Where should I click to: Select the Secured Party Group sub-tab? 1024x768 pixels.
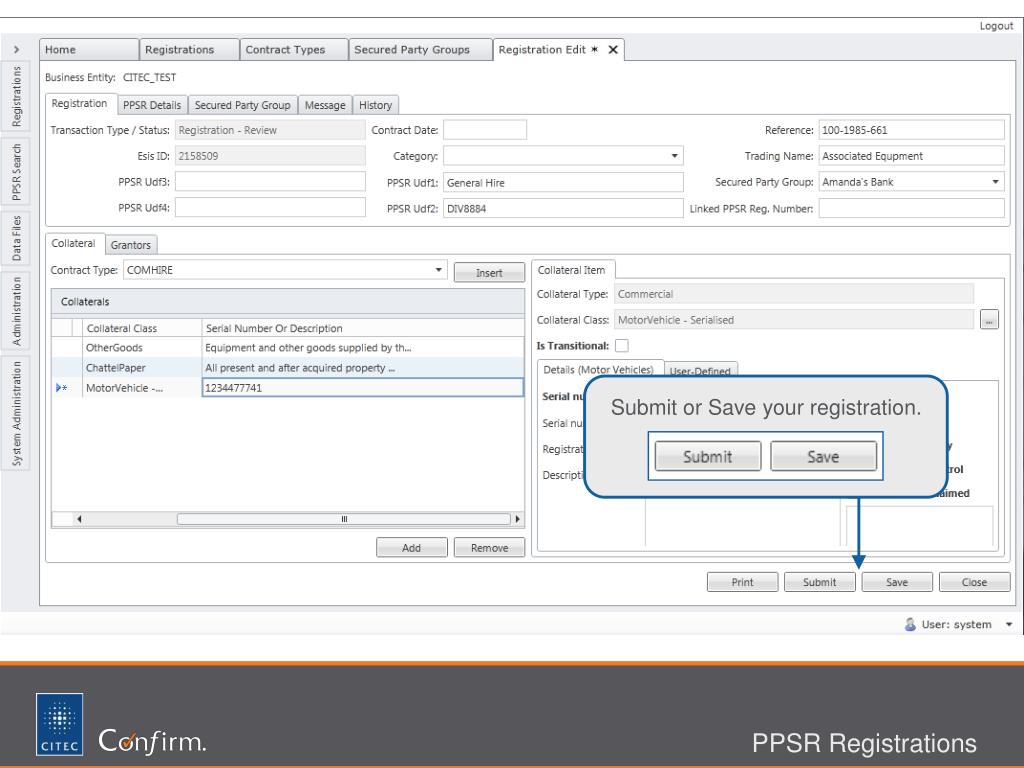pos(243,105)
